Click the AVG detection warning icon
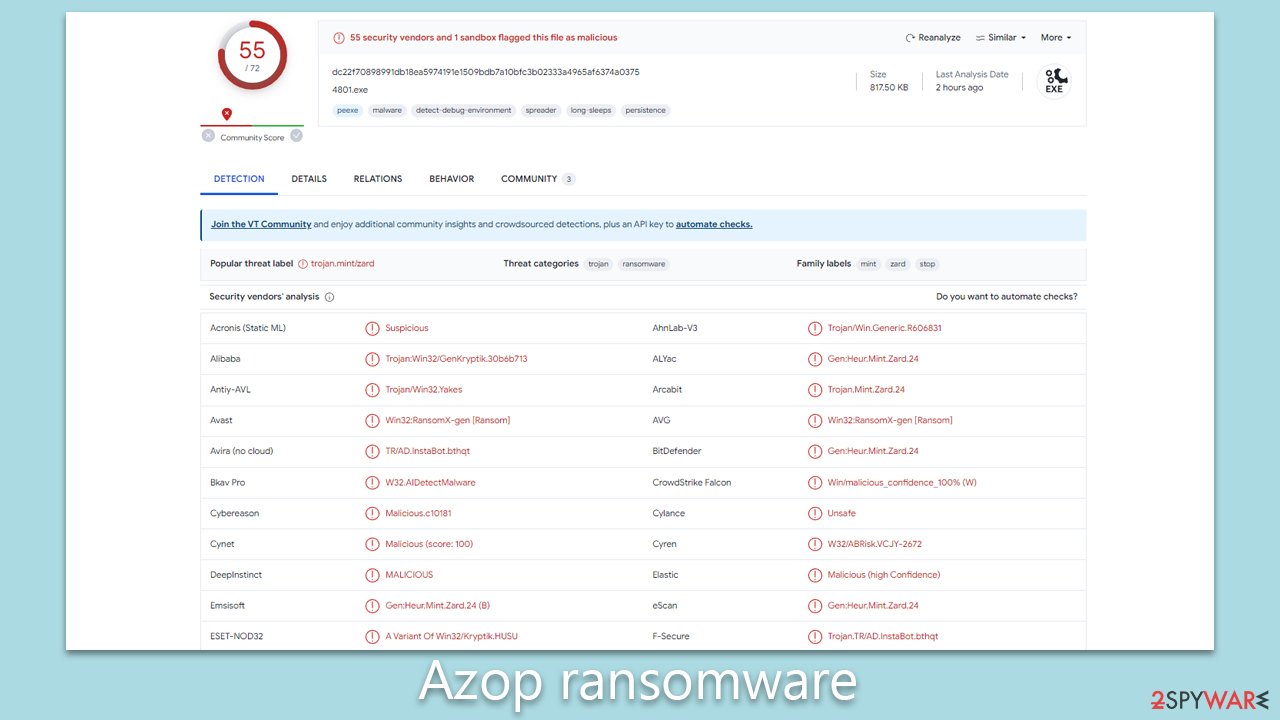This screenshot has width=1280, height=720. (x=815, y=420)
